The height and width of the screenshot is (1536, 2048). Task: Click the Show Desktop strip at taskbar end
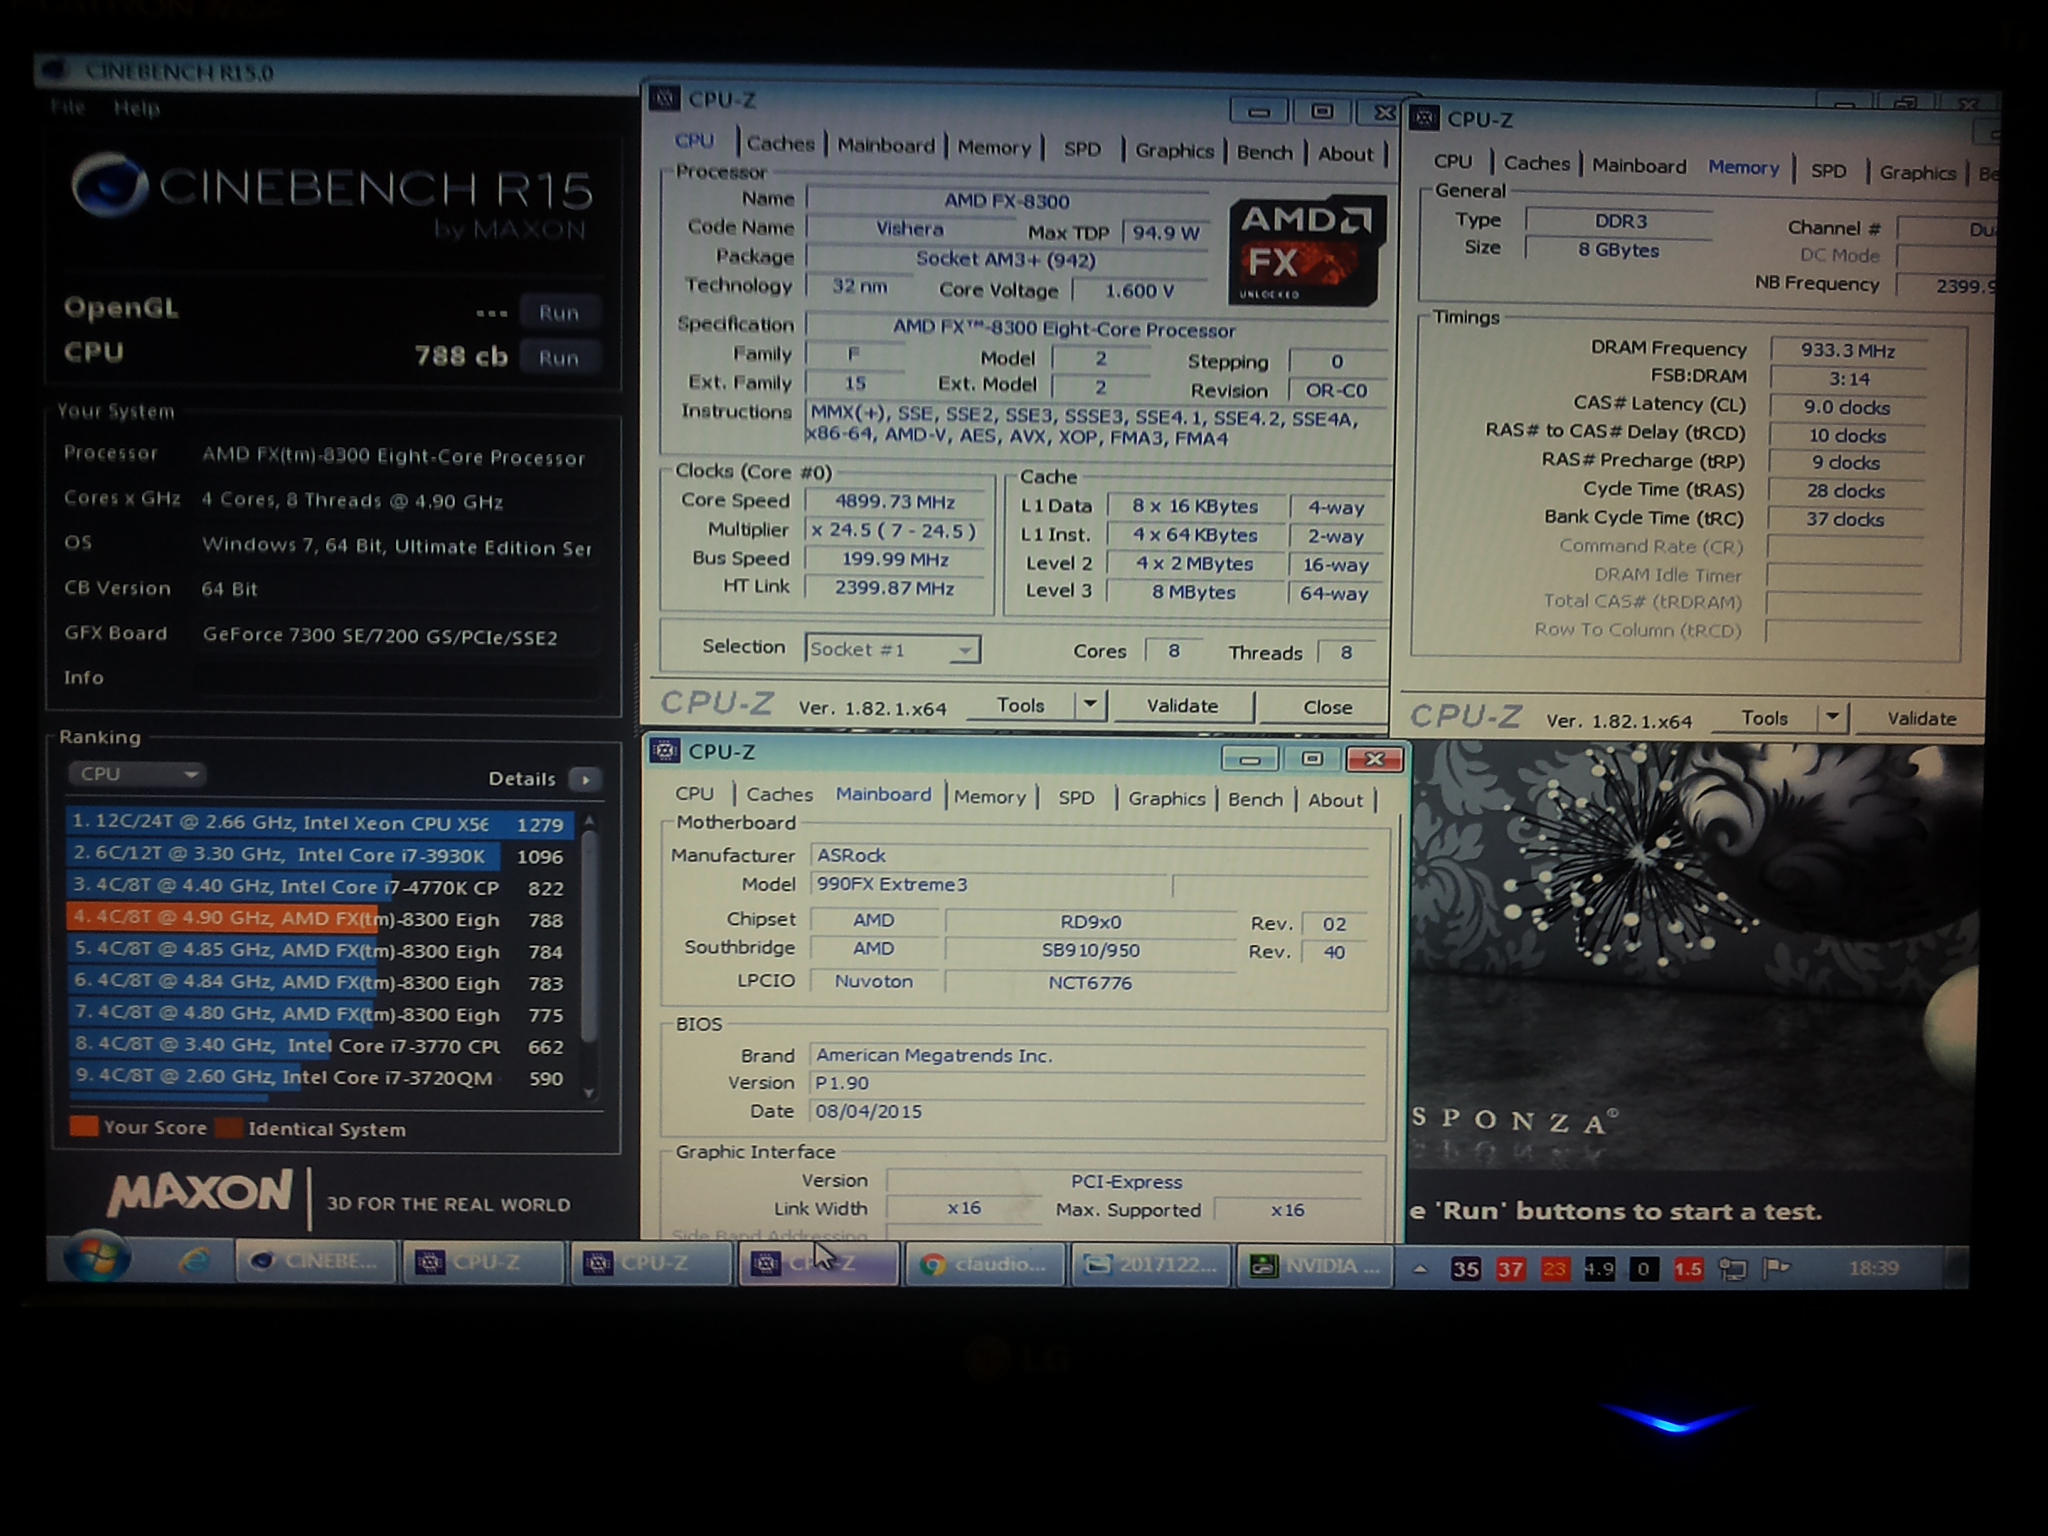pyautogui.click(x=1956, y=1267)
